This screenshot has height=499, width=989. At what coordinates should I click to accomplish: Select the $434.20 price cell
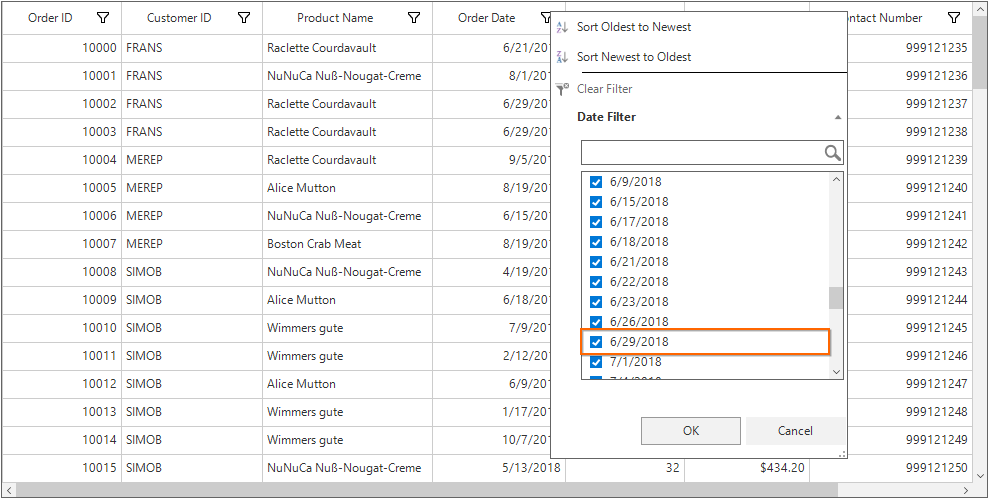(747, 468)
